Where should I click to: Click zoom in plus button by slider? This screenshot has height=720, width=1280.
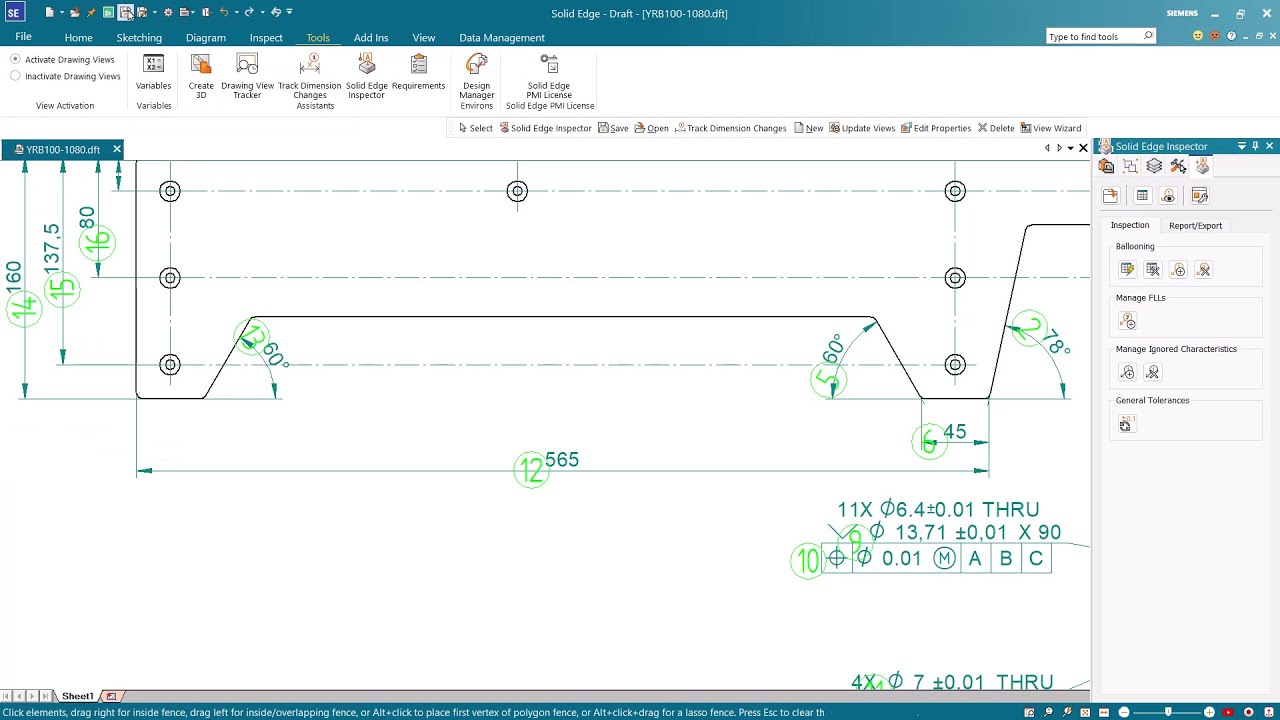[1210, 712]
